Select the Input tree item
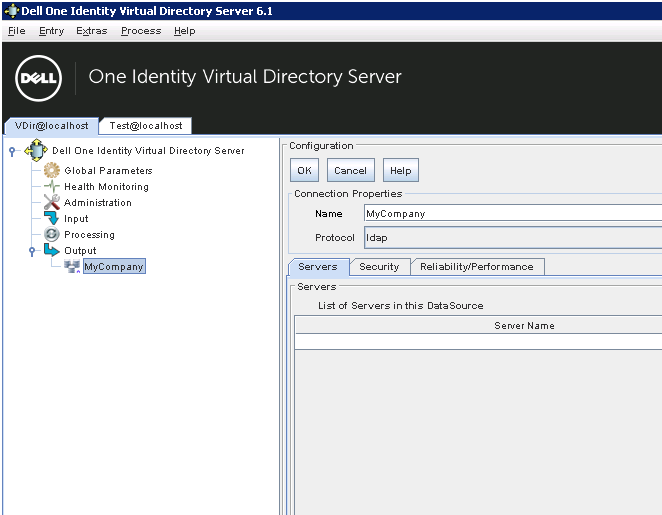Image resolution: width=662 pixels, height=515 pixels. [76, 219]
